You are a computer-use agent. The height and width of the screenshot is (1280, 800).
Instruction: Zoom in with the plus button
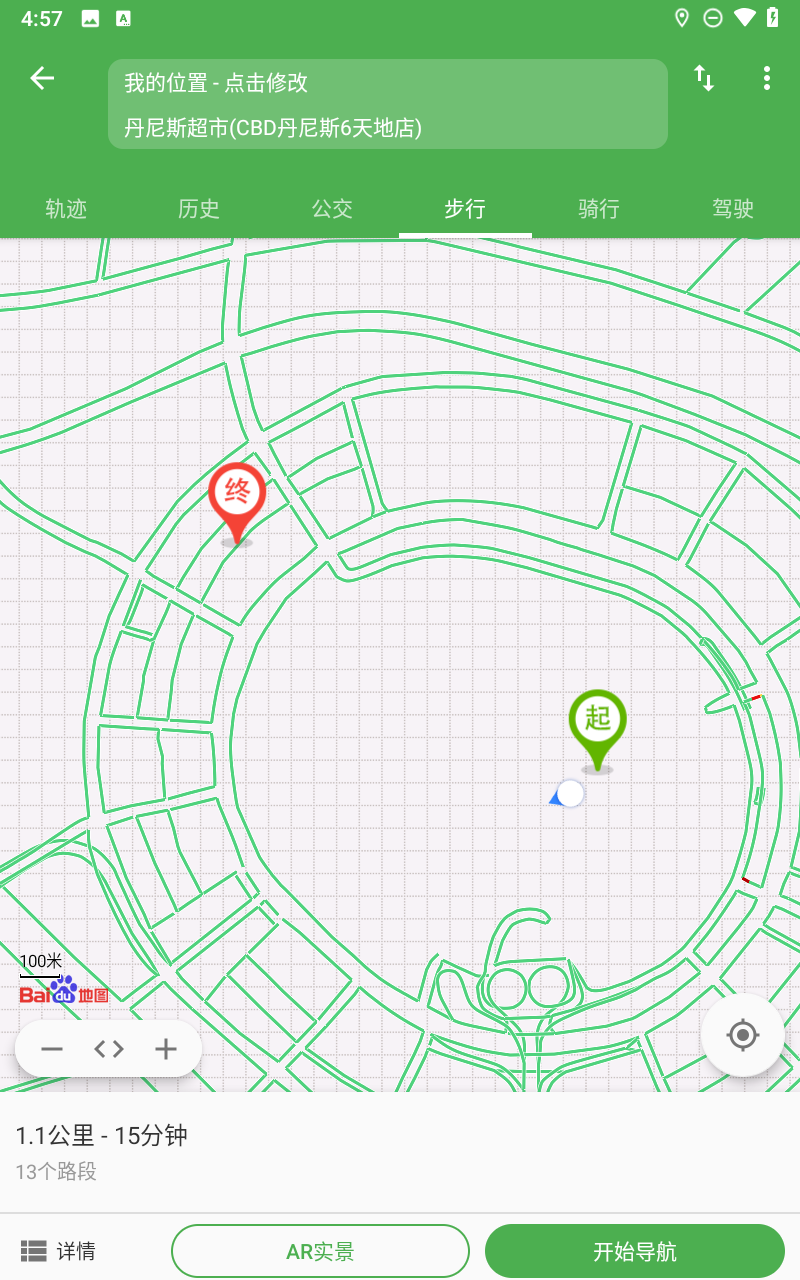pos(165,1049)
